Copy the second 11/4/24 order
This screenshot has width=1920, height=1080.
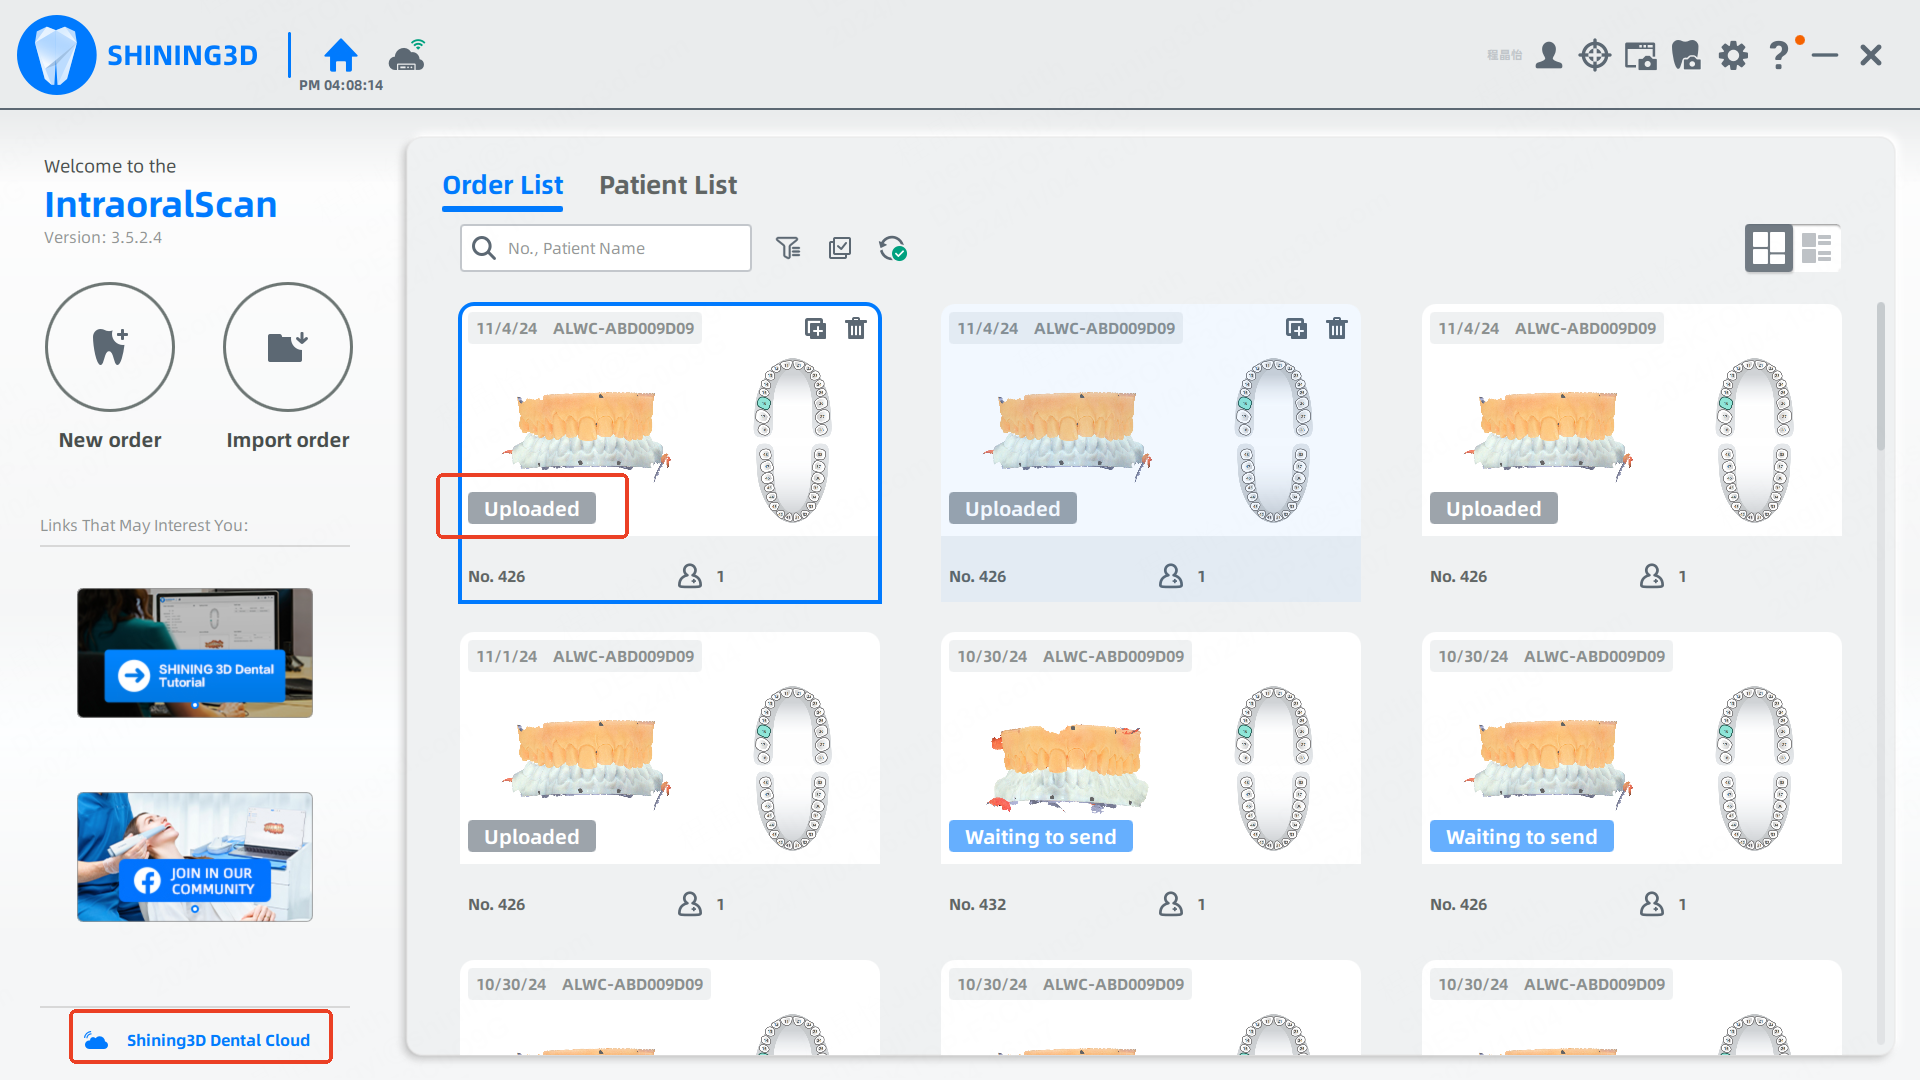(x=1296, y=328)
